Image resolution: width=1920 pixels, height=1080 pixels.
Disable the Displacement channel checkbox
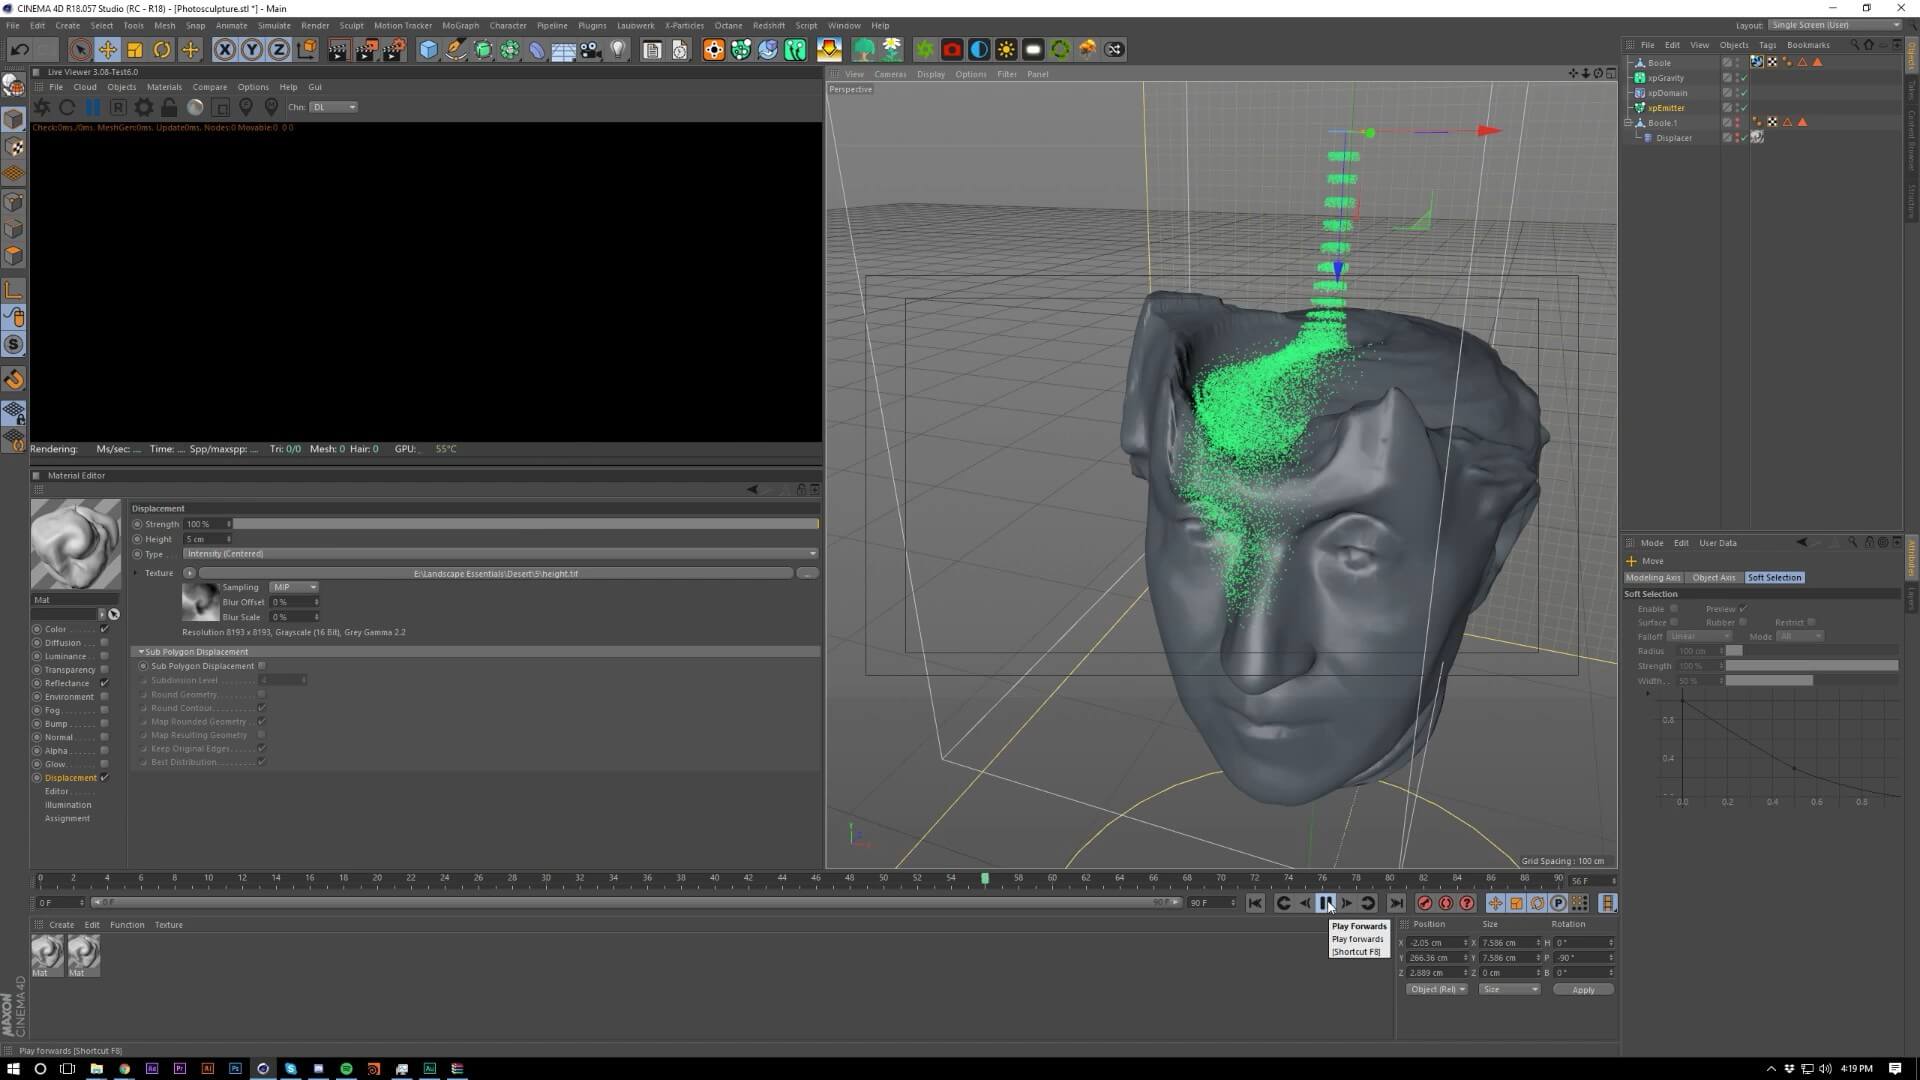(104, 778)
